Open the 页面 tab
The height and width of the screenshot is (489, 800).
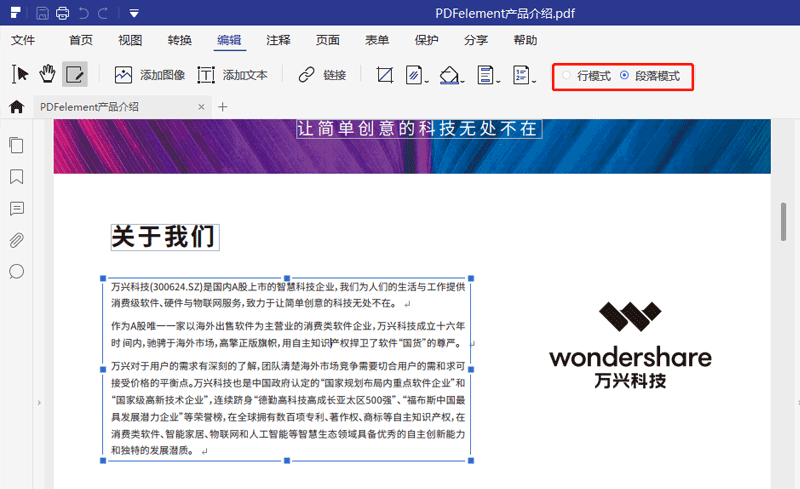click(328, 40)
